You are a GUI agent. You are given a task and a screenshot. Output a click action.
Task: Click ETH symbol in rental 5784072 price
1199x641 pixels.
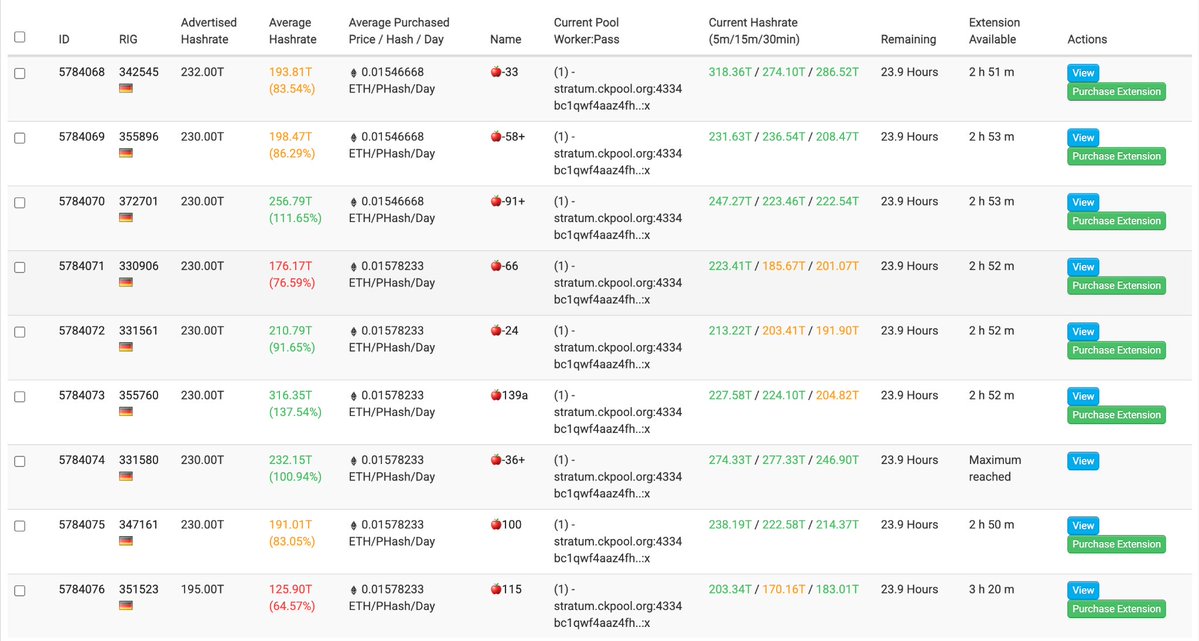pyautogui.click(x=353, y=331)
